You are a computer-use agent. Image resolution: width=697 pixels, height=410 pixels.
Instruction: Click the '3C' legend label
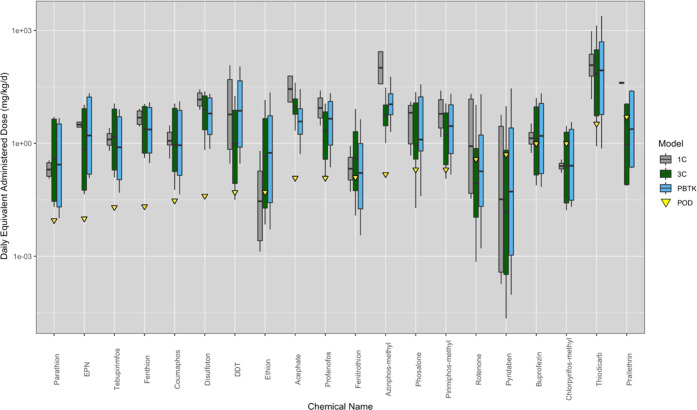682,174
